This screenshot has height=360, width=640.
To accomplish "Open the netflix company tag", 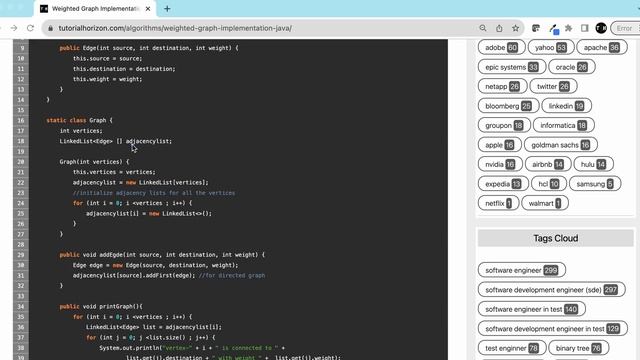I will coord(498,203).
